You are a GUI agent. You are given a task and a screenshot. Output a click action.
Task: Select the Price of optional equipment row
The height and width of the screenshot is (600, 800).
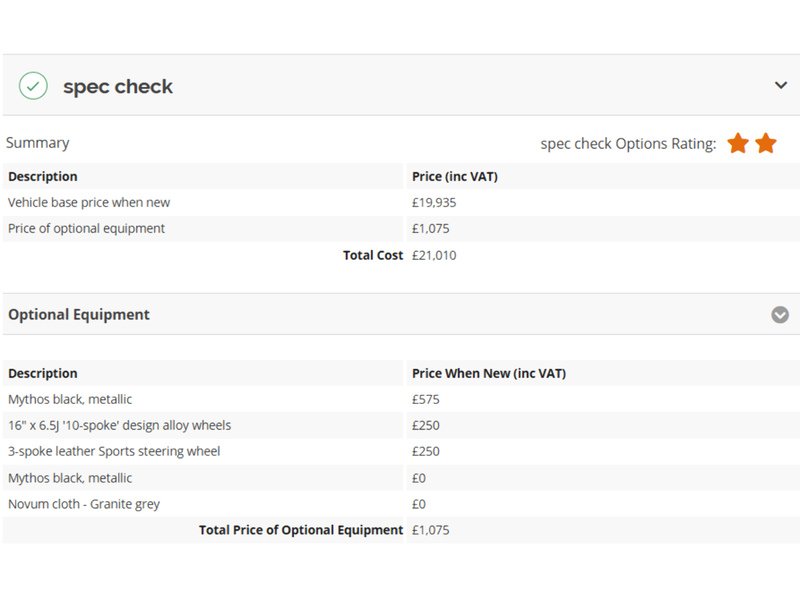pos(87,228)
